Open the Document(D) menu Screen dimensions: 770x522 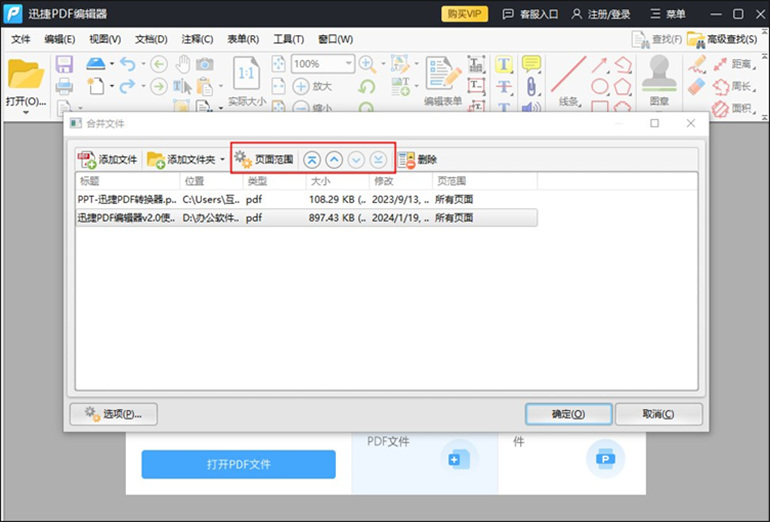[x=151, y=39]
